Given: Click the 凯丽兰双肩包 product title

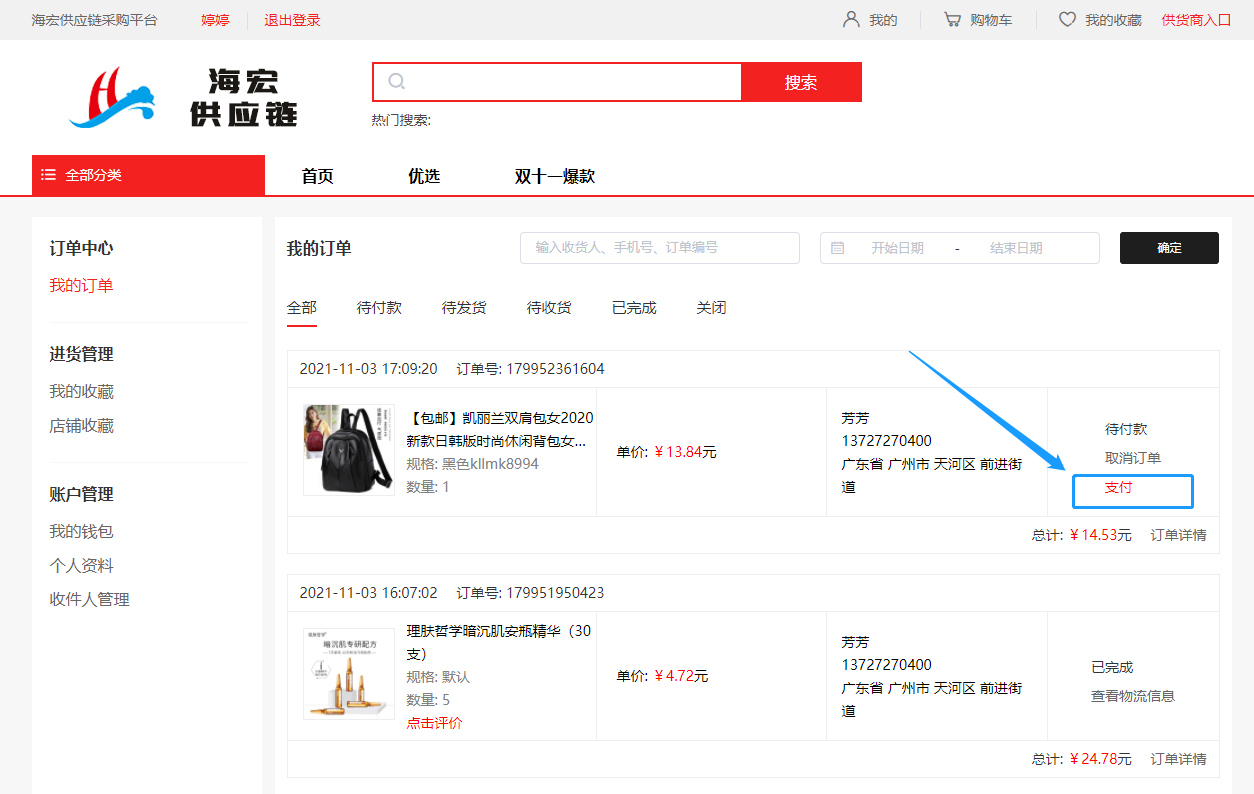Looking at the screenshot, I should pos(499,429).
